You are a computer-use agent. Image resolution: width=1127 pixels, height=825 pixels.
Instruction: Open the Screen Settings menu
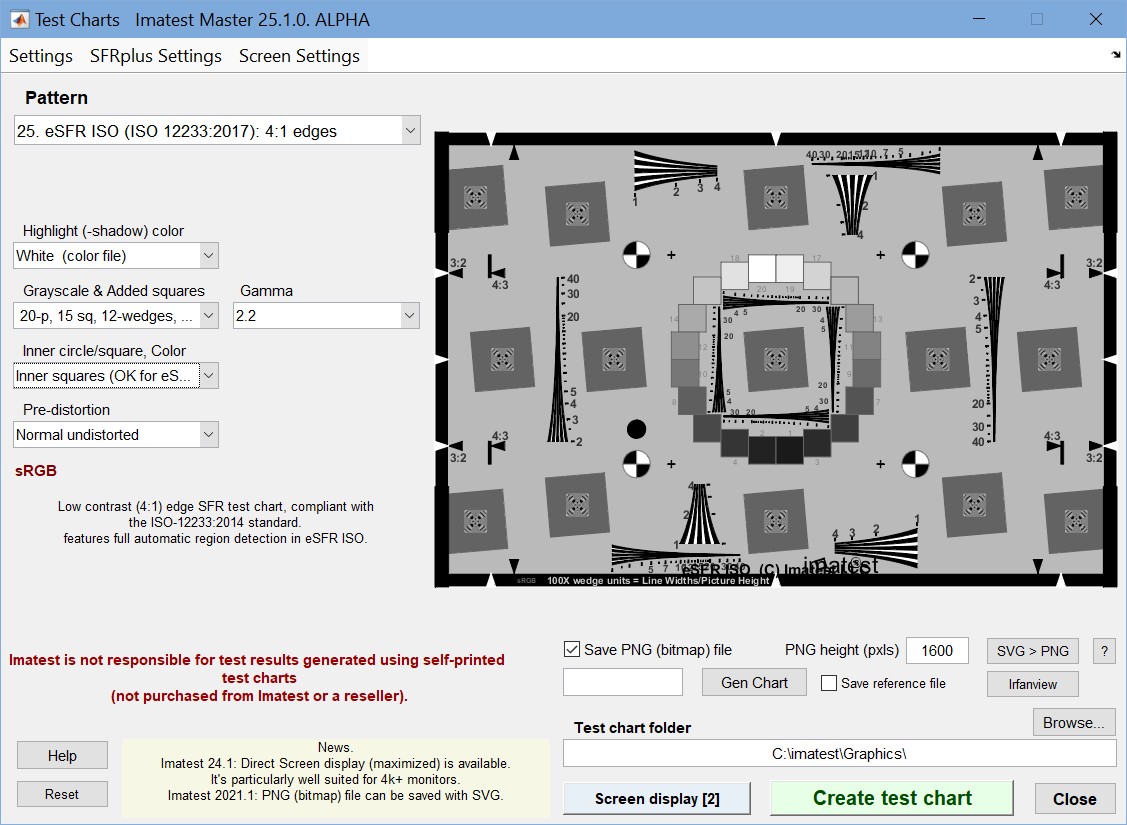click(x=299, y=56)
